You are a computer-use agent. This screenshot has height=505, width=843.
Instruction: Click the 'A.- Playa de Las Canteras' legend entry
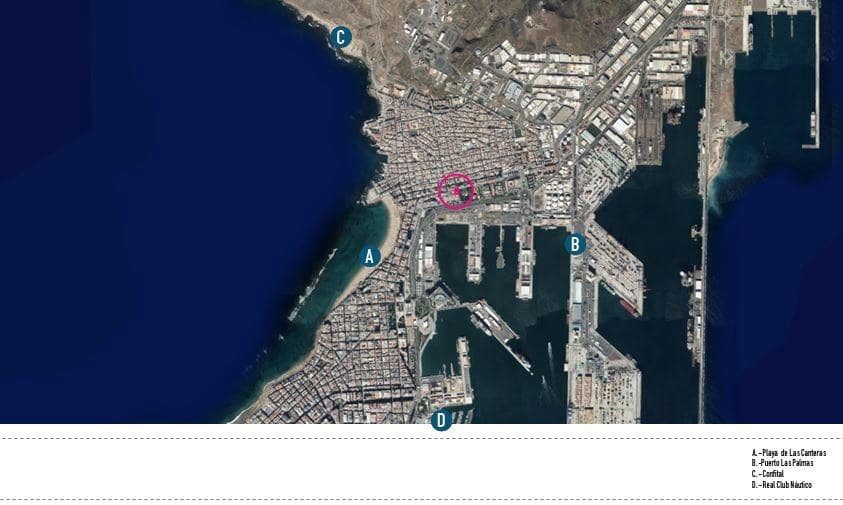click(x=788, y=453)
